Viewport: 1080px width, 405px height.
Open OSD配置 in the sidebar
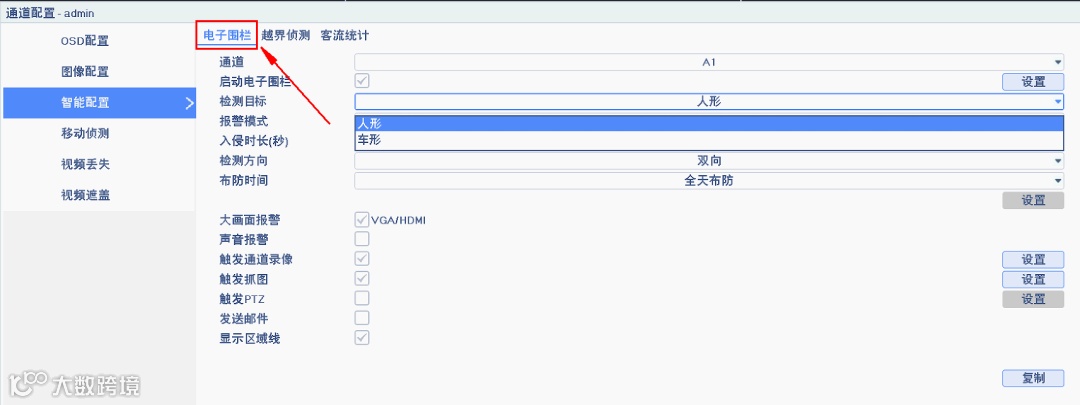coord(85,41)
